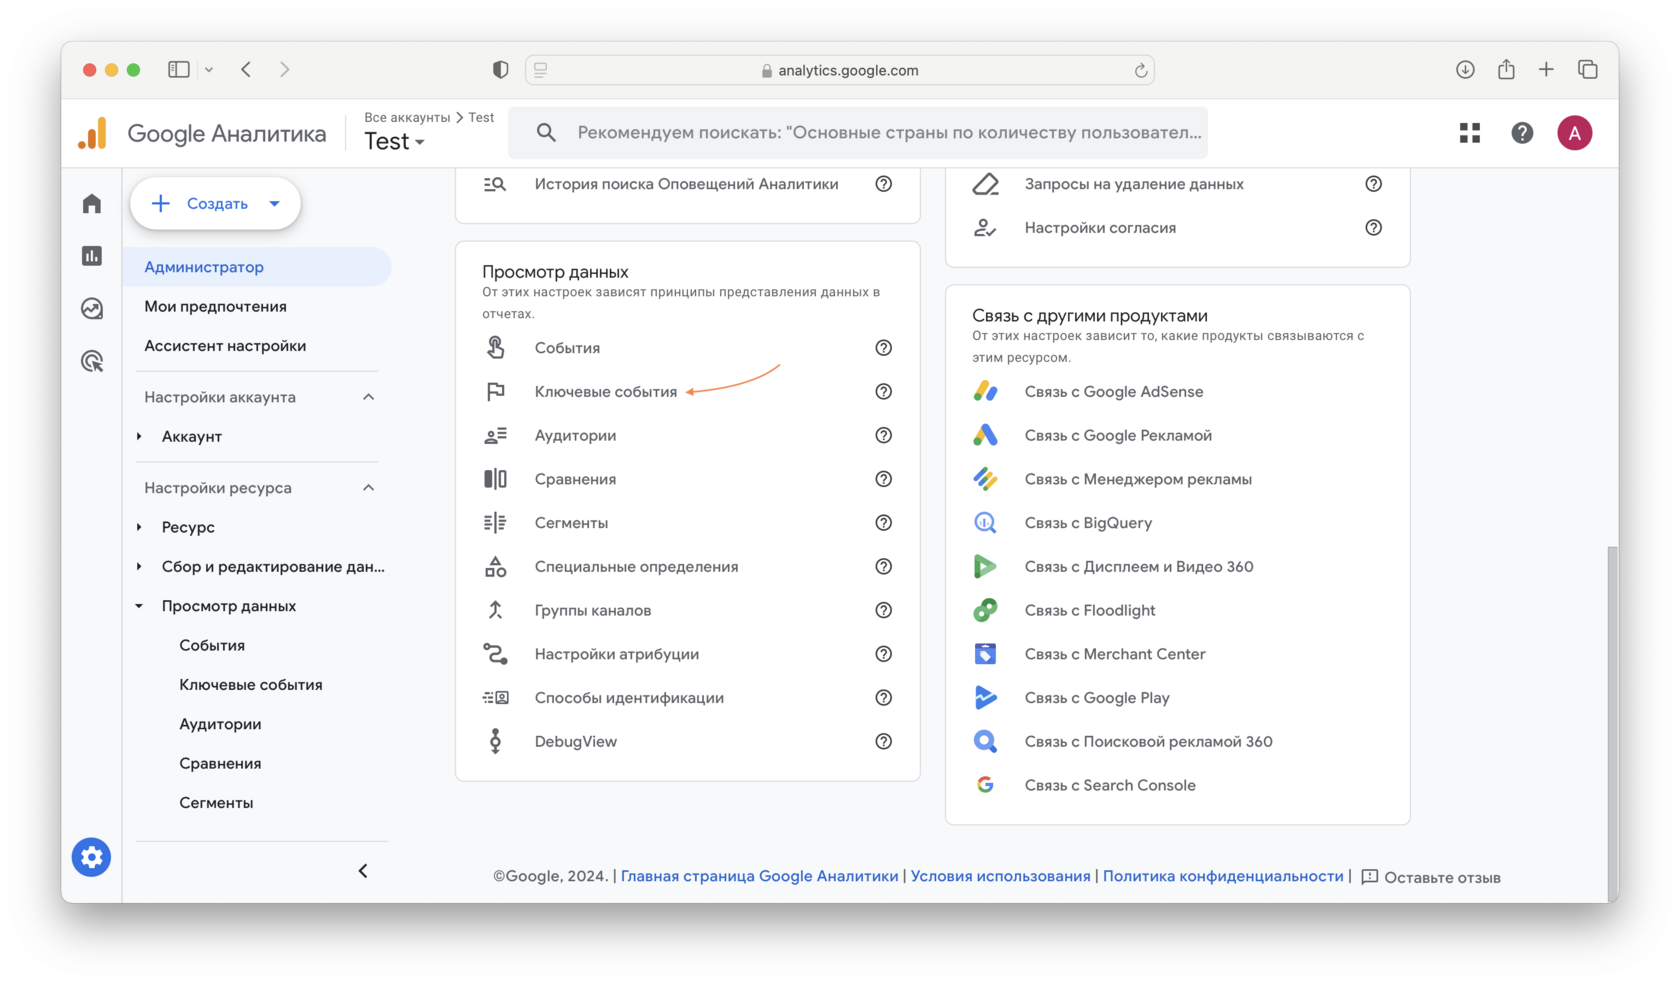Image resolution: width=1680 pixels, height=984 pixels.
Task: Collapse Настройки аккаунта section
Action: point(368,397)
